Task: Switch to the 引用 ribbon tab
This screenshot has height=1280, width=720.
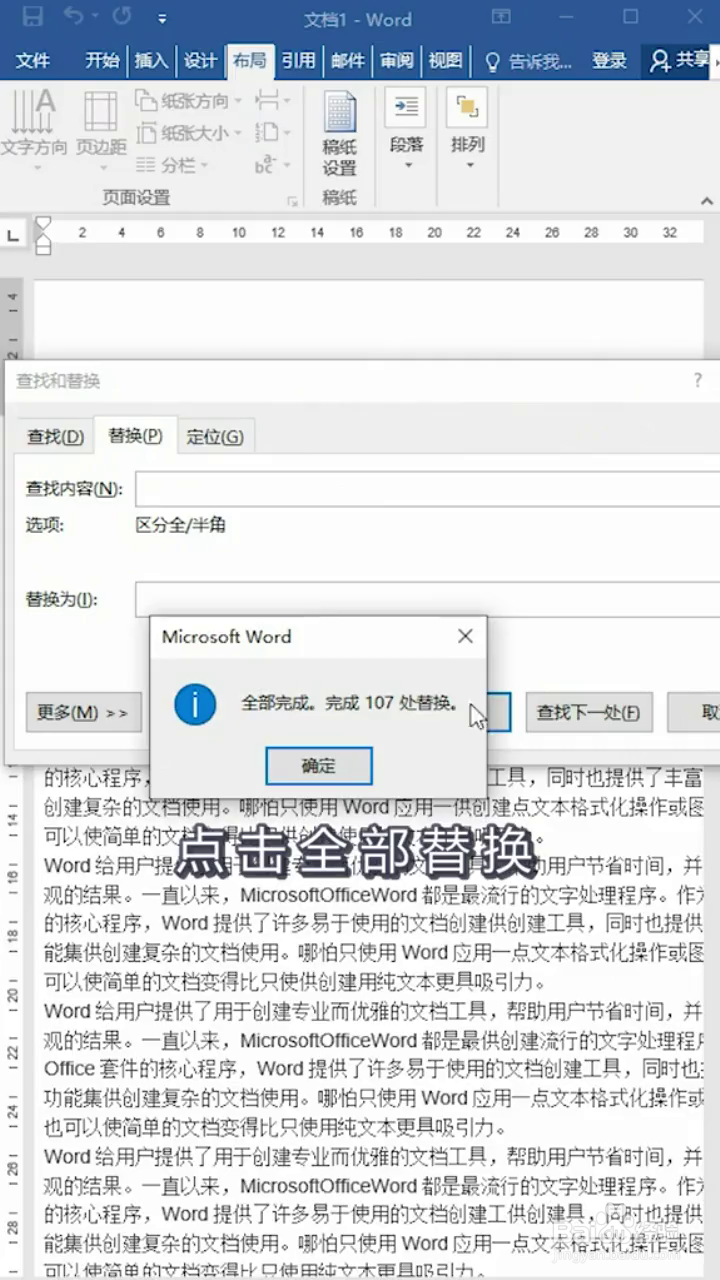Action: tap(298, 61)
